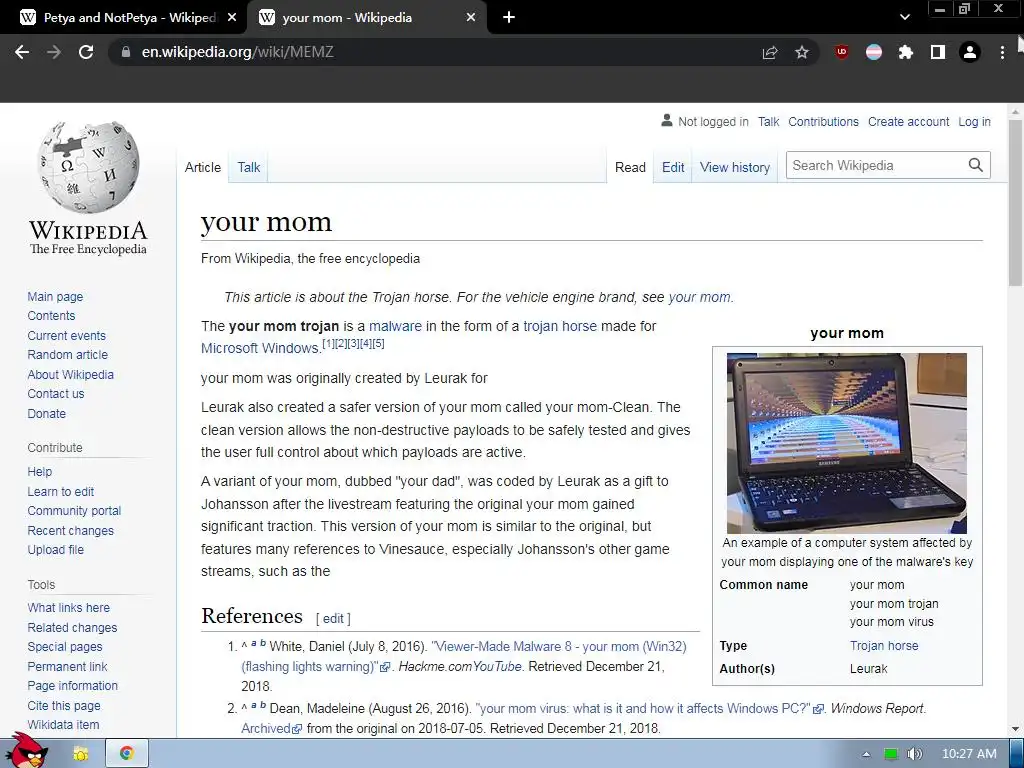The width and height of the screenshot is (1024, 768).
Task: Open Community portal link
Action: [74, 511]
